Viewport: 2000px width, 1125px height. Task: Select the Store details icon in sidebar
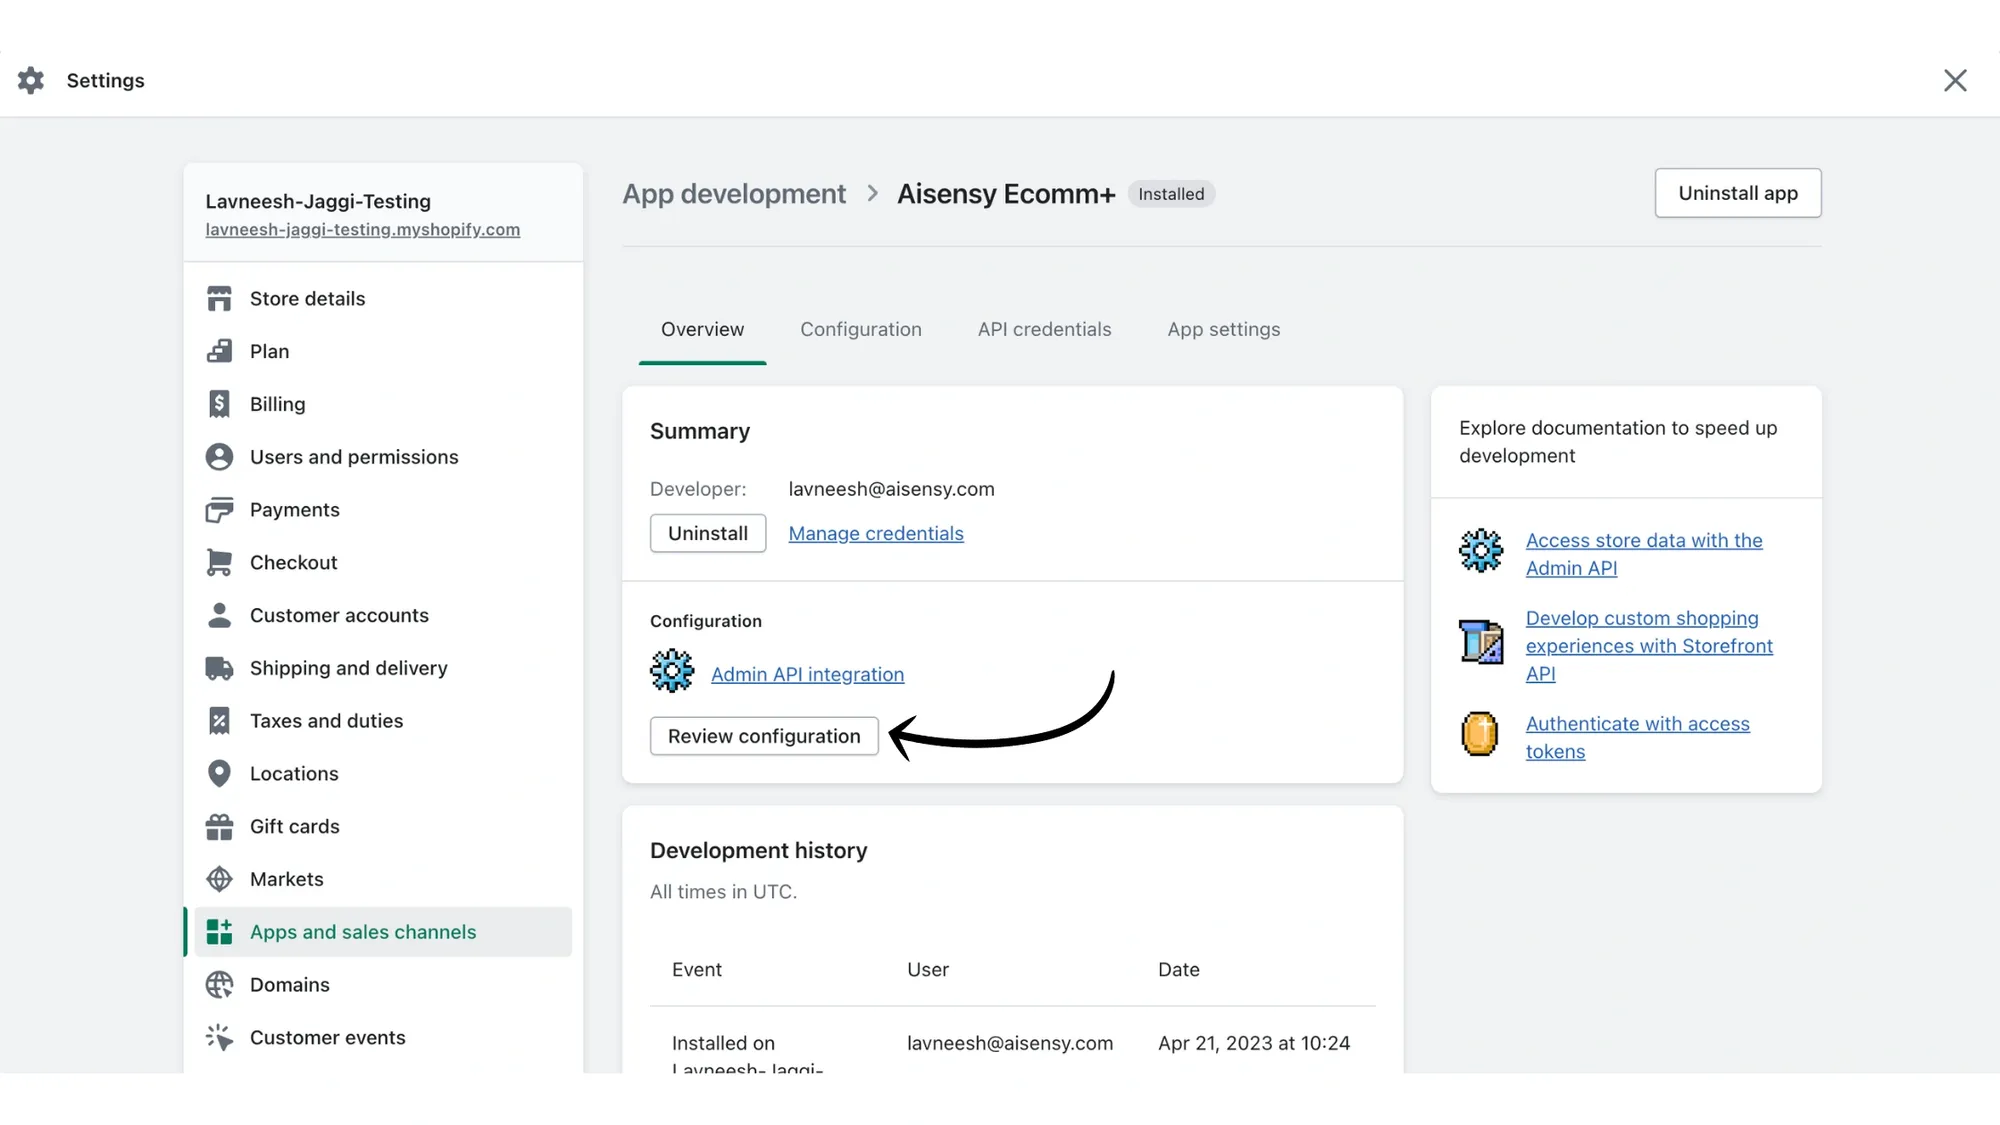pos(219,298)
